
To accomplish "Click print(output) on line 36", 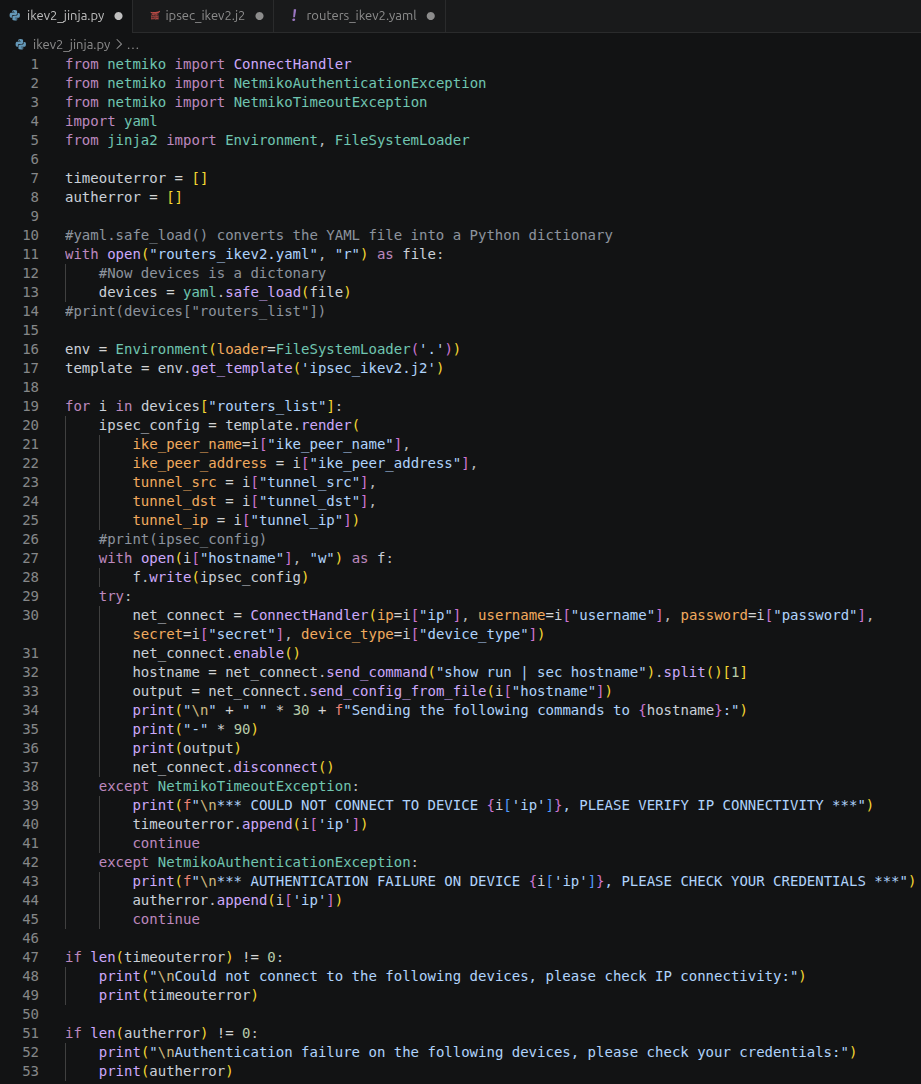I will [187, 749].
